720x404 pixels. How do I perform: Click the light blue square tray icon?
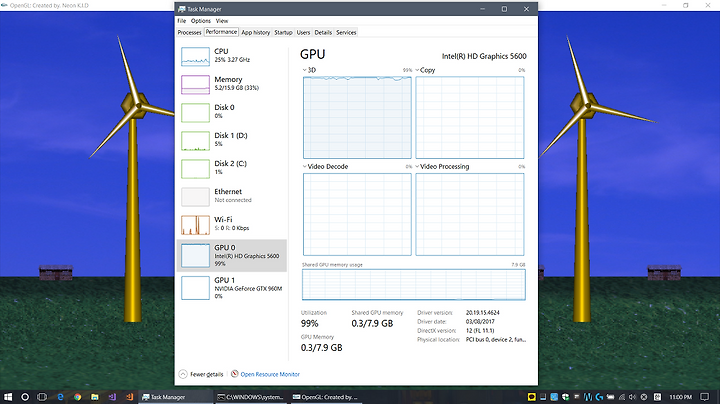tap(554, 397)
